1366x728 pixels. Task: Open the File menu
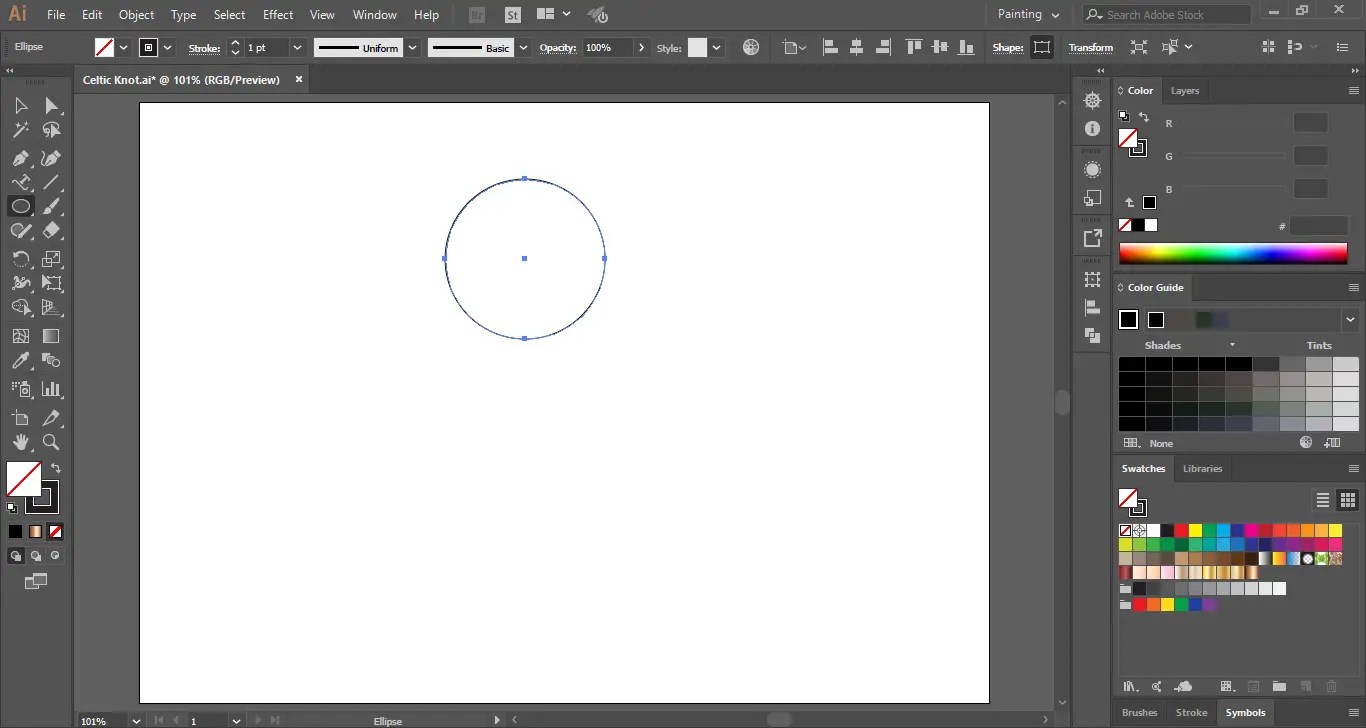[56, 15]
